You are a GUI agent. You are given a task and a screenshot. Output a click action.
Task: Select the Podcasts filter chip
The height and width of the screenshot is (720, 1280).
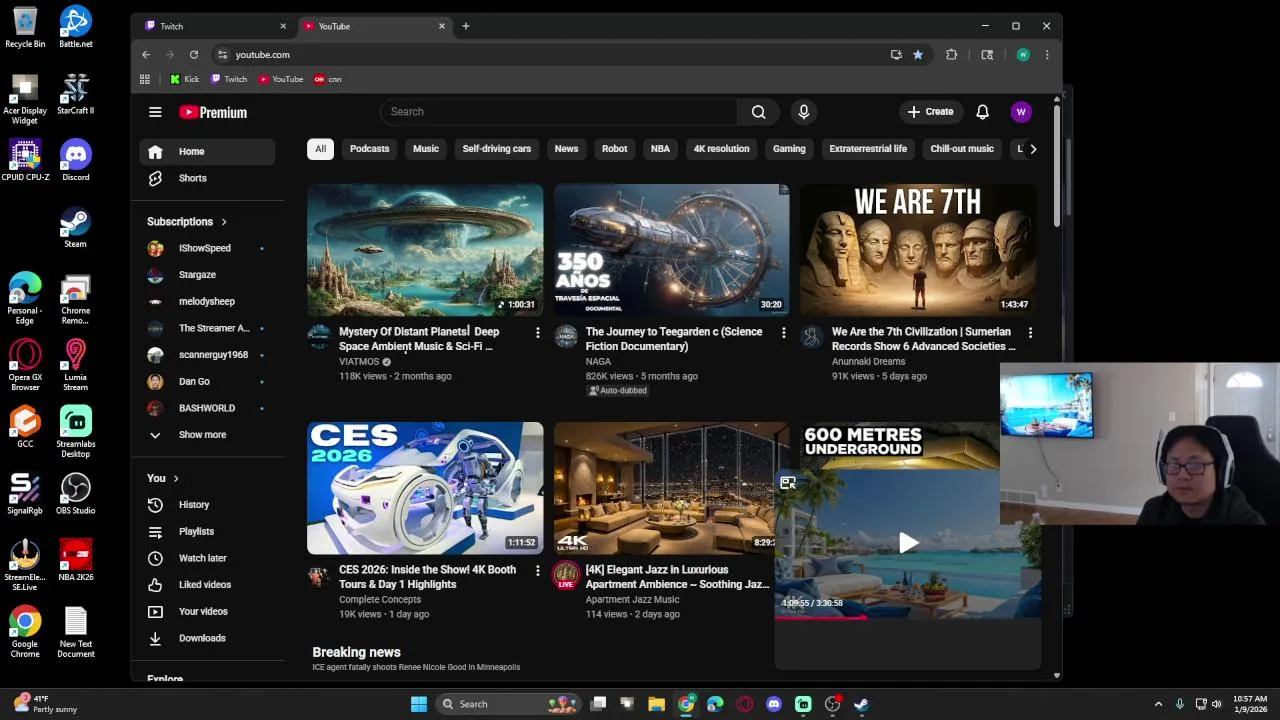pyautogui.click(x=369, y=149)
